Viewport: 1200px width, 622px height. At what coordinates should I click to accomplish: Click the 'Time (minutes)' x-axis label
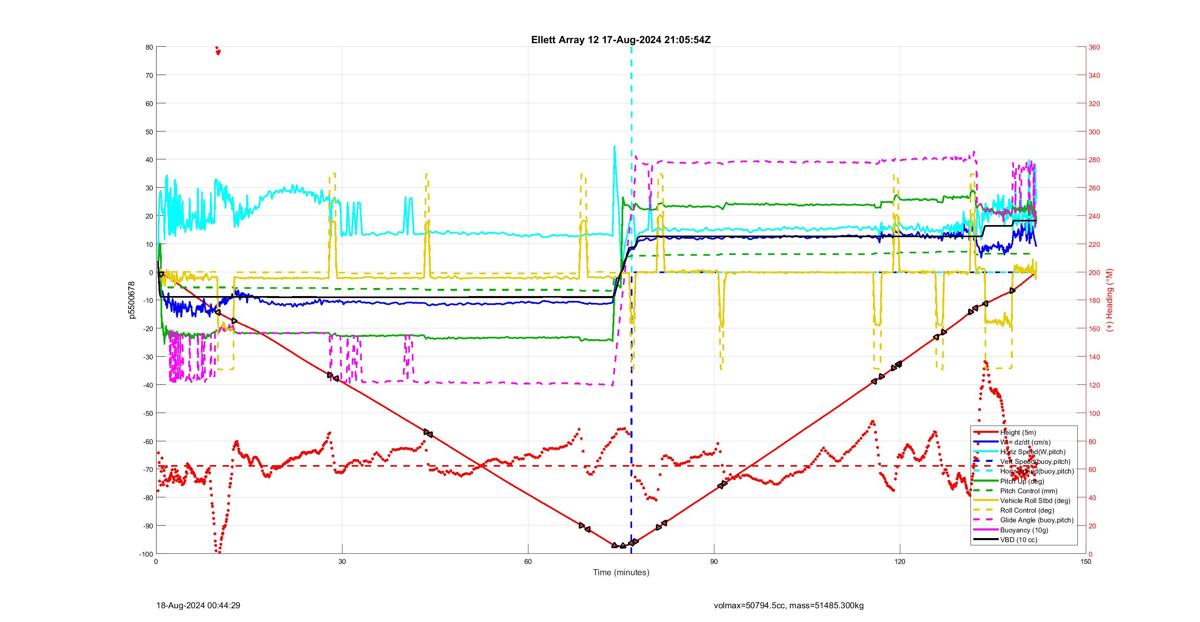(x=620, y=573)
